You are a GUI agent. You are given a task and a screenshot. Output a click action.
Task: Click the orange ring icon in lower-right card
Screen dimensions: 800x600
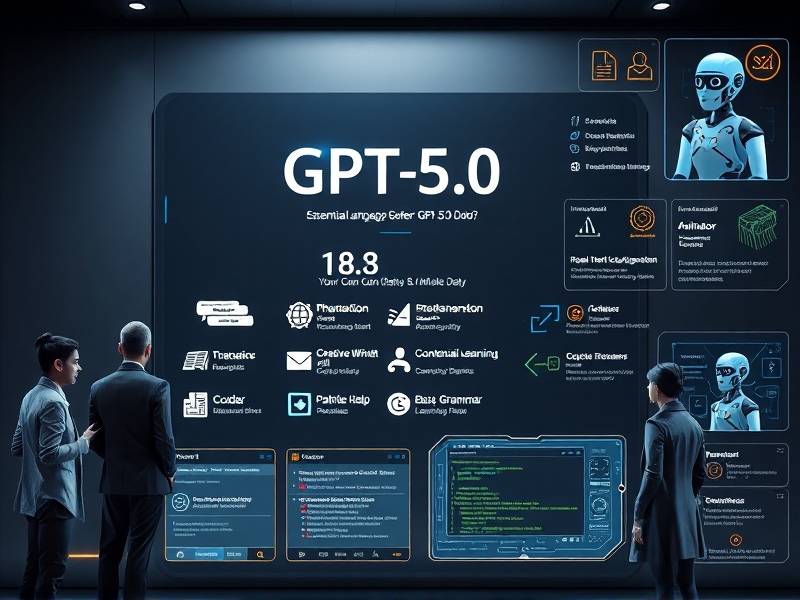(x=714, y=470)
